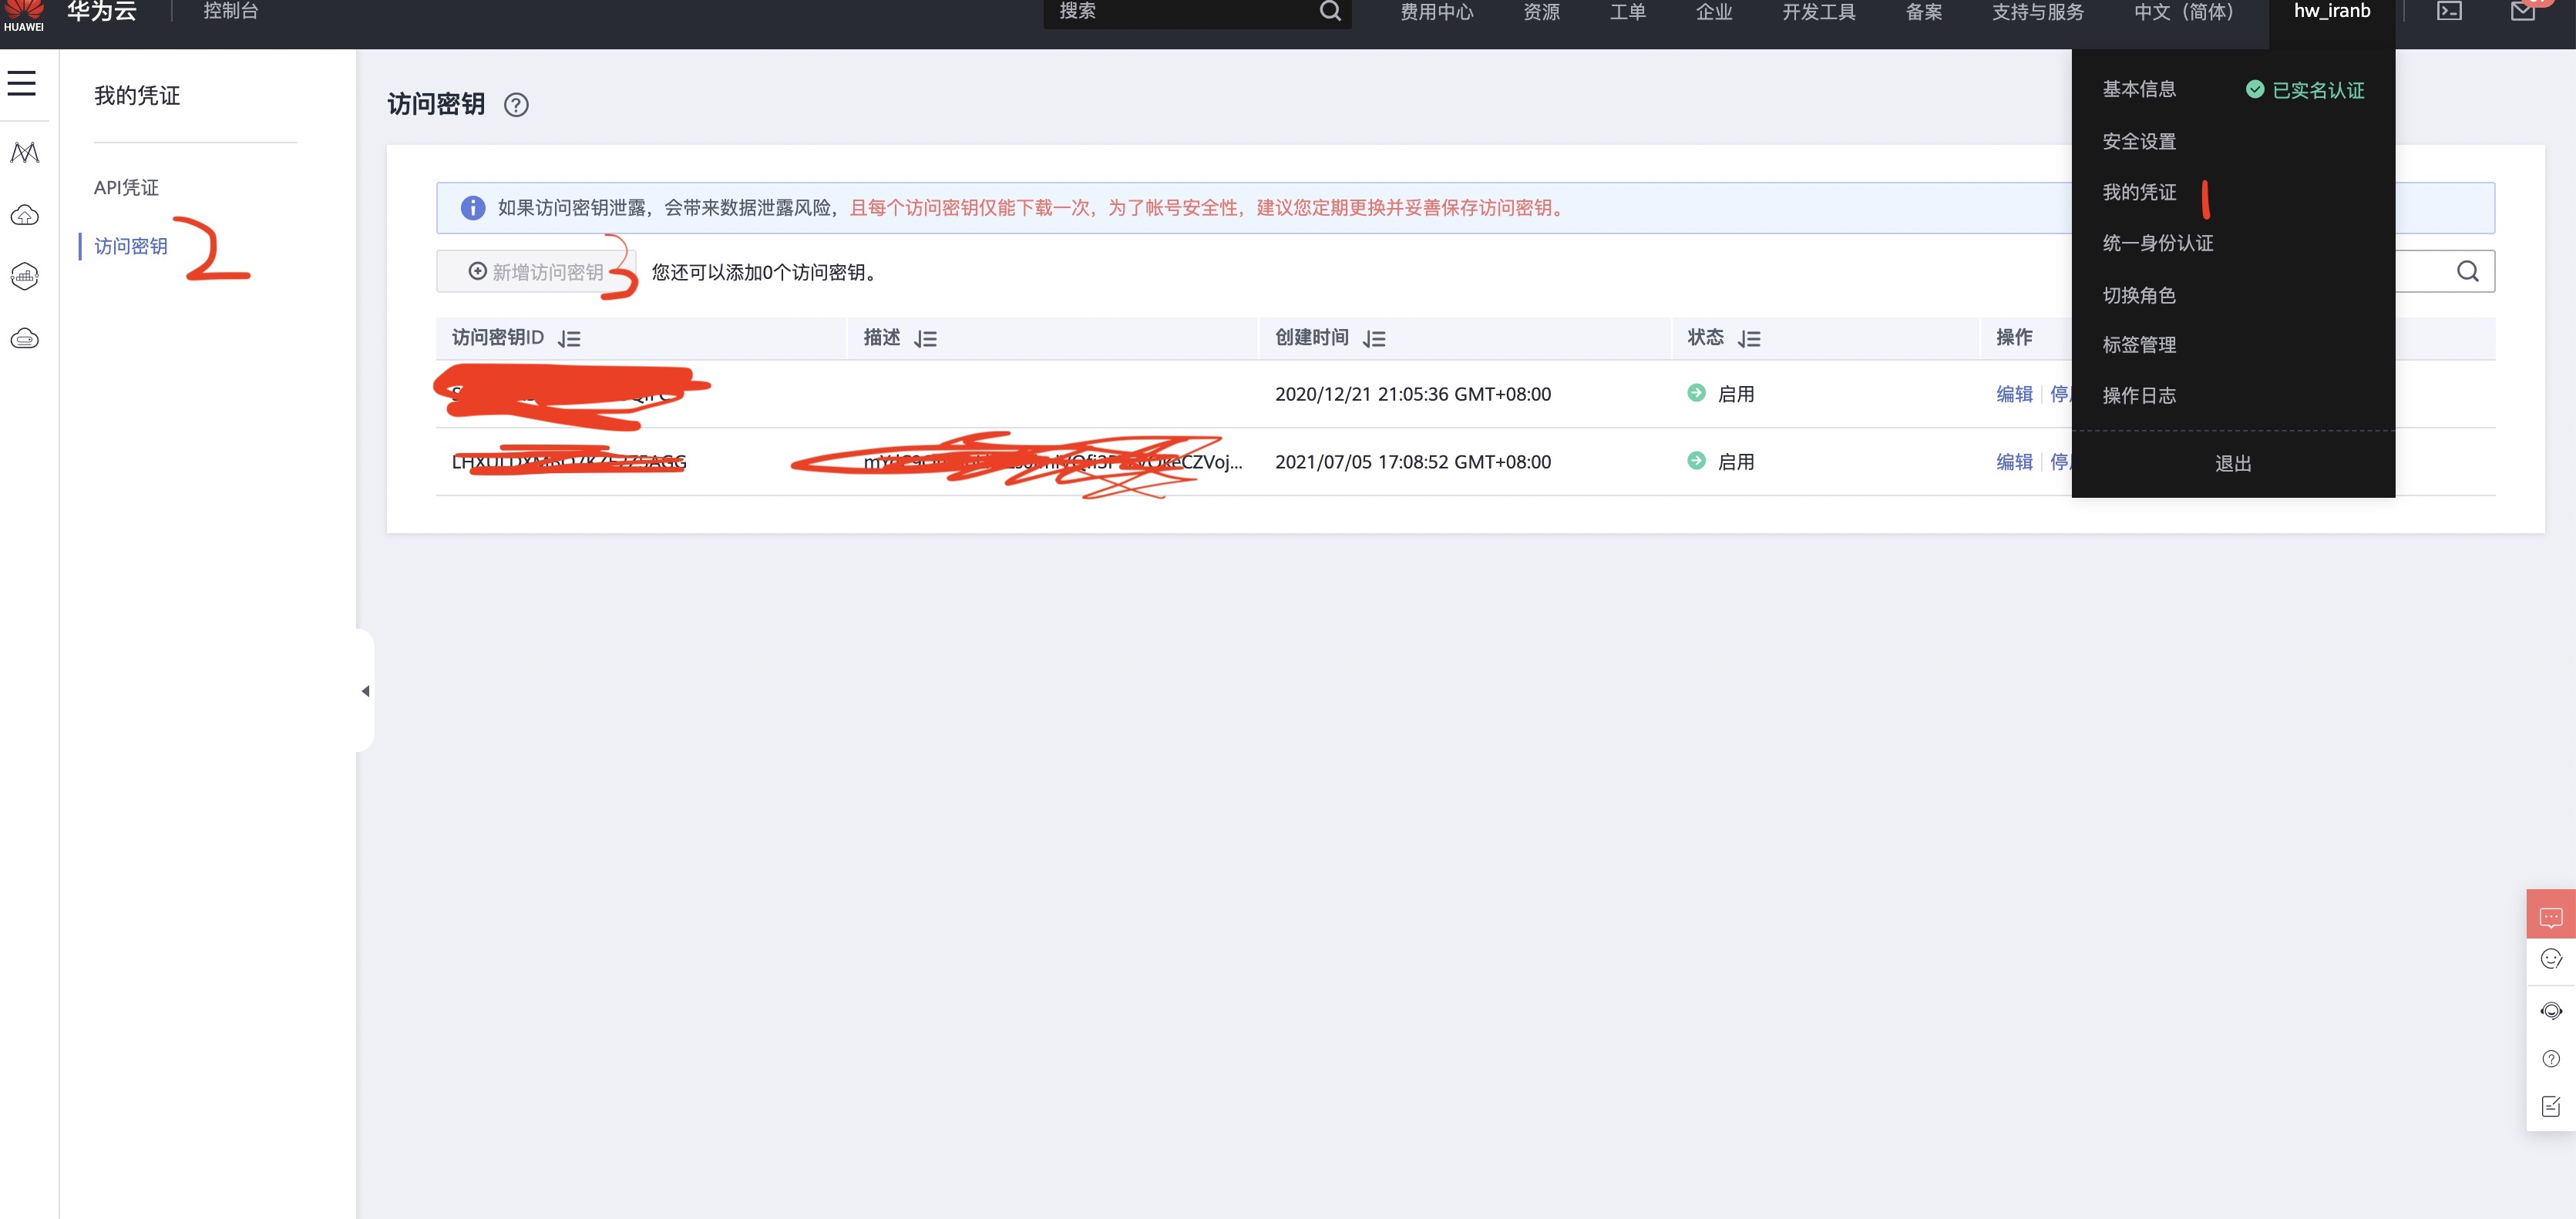
Task: Open the CloudShell terminal icon in top bar
Action: click(x=2449, y=11)
